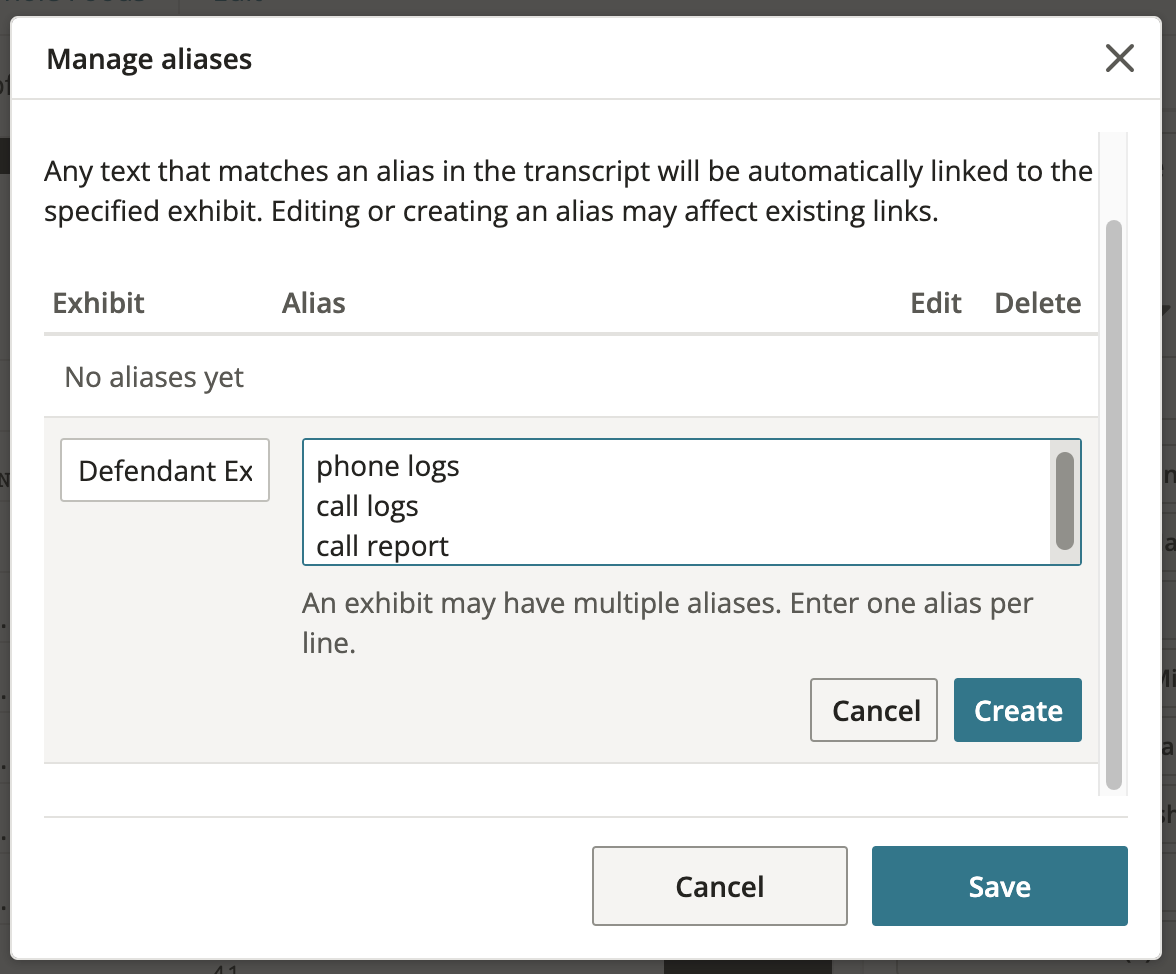The height and width of the screenshot is (974, 1176).
Task: Open the Defendant Ex exhibit dropdown
Action: coord(165,470)
